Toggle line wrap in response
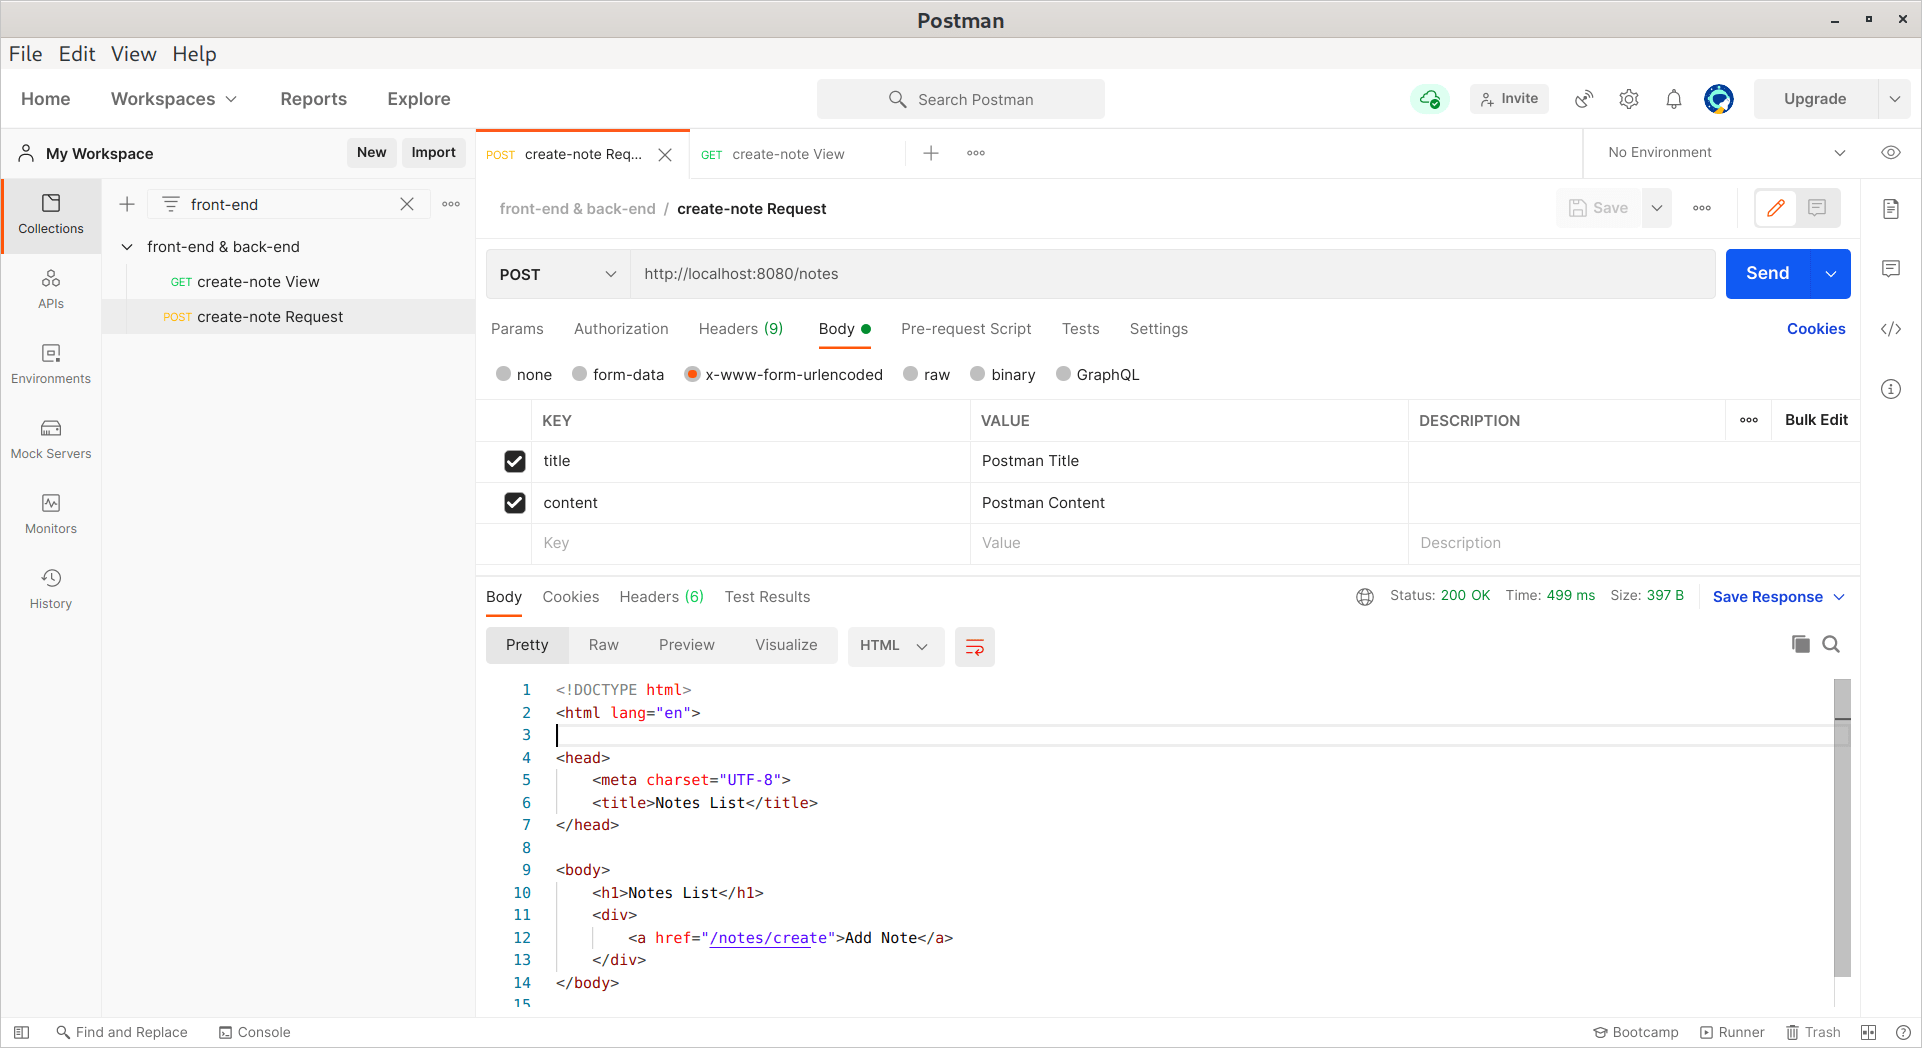 click(975, 647)
